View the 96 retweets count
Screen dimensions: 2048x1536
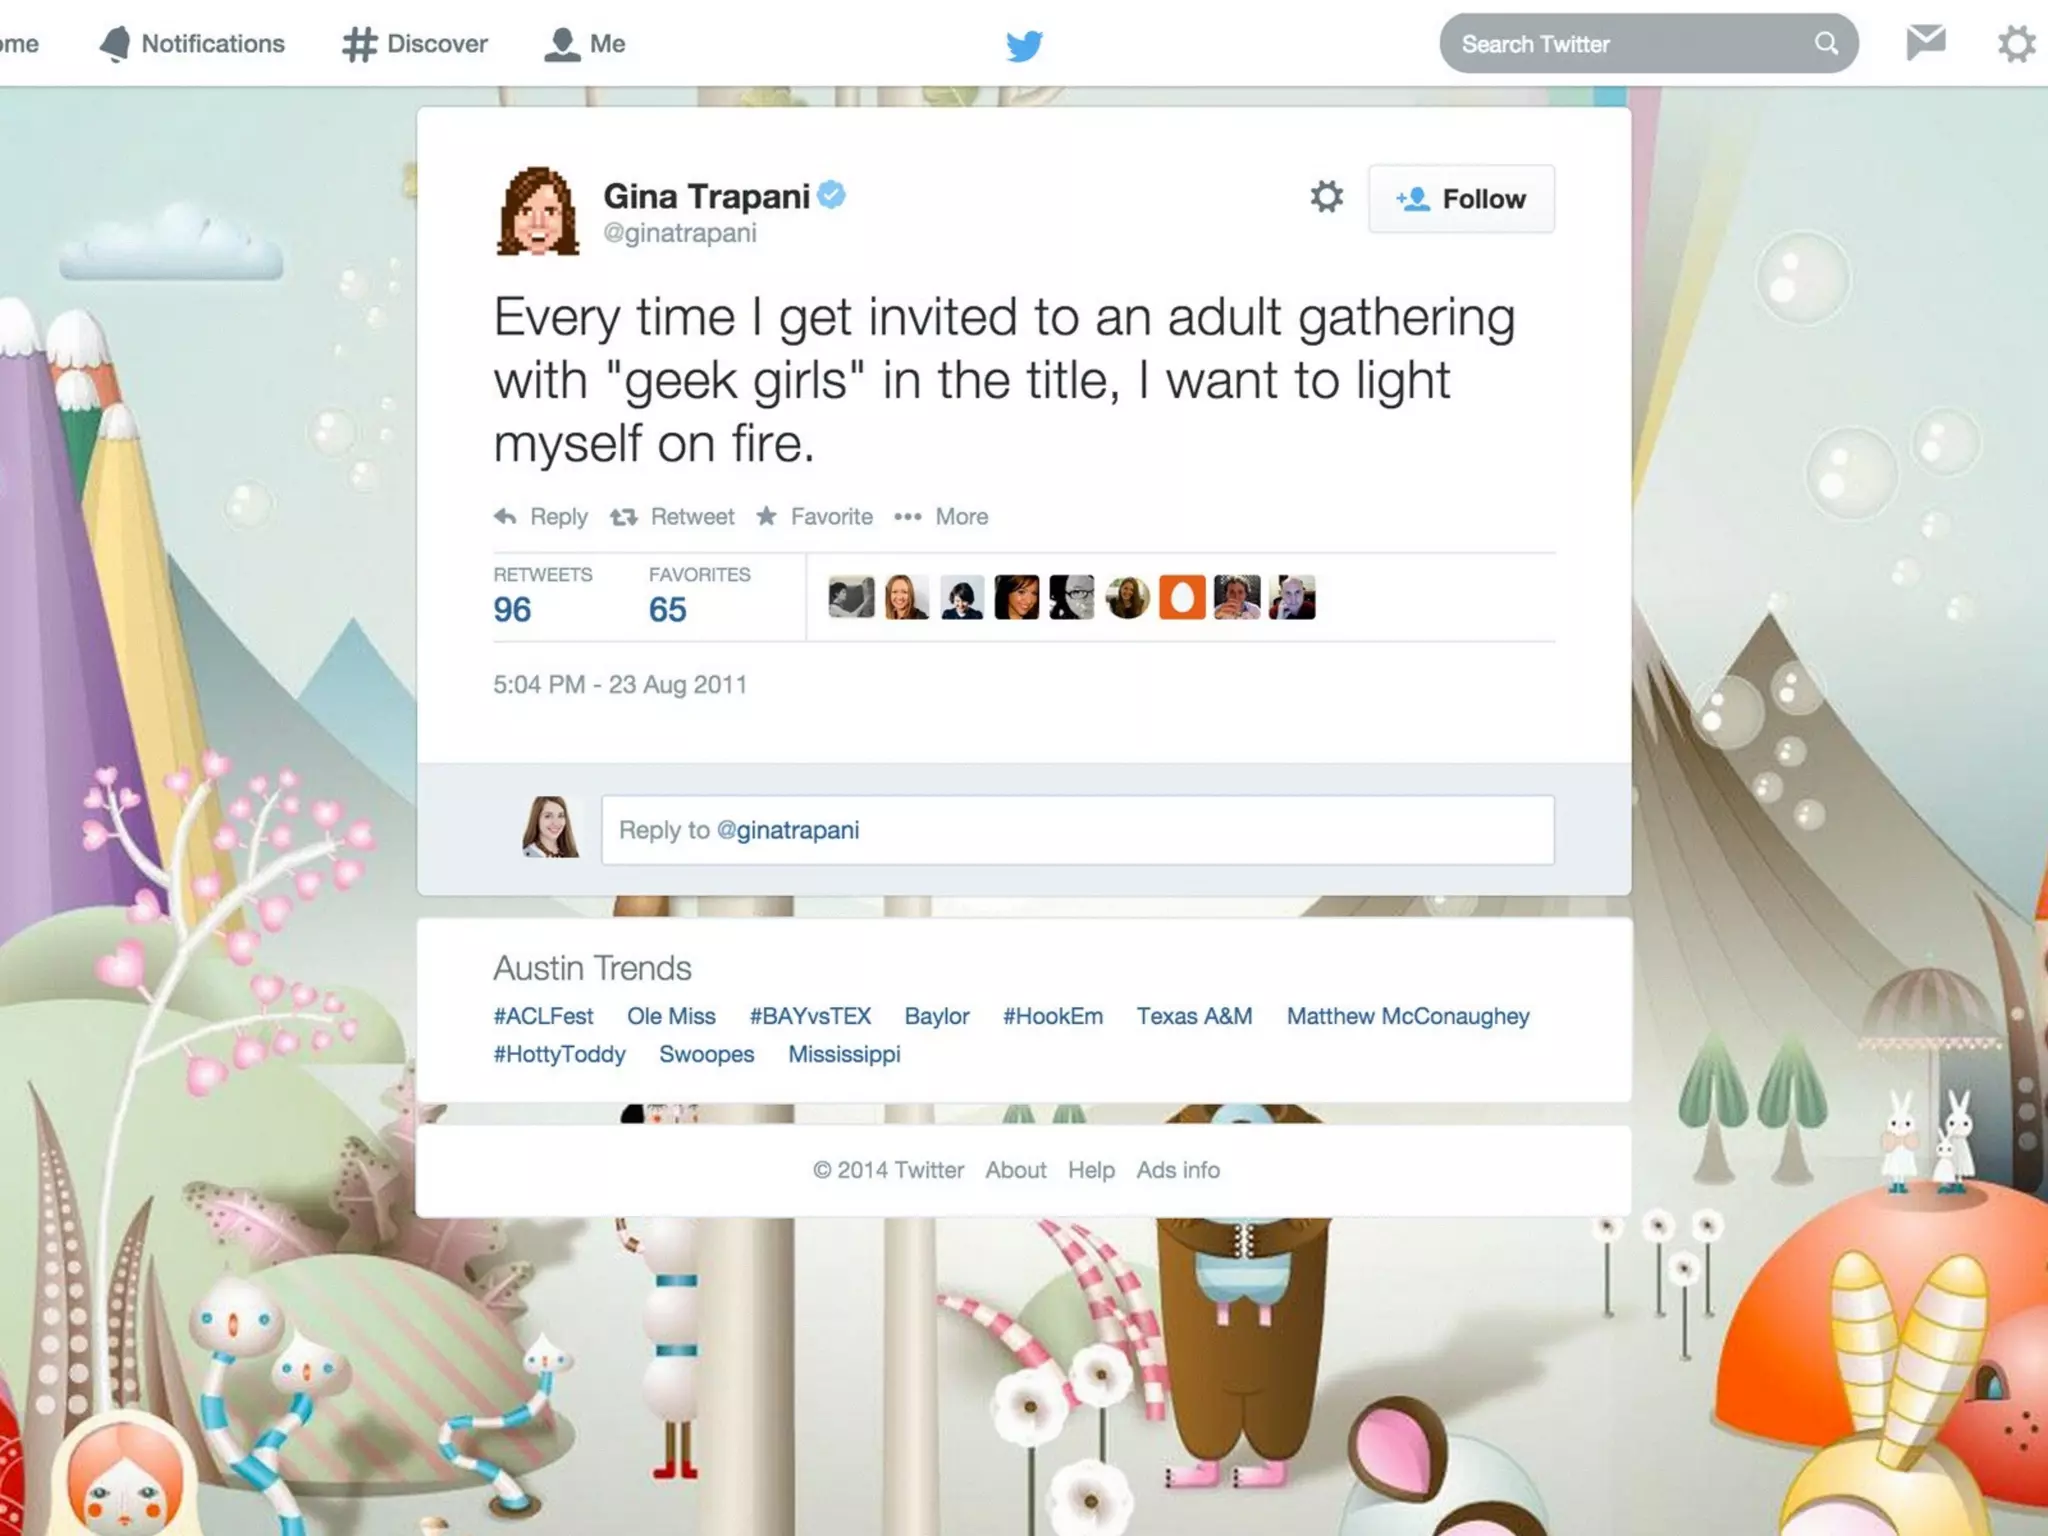click(x=512, y=609)
